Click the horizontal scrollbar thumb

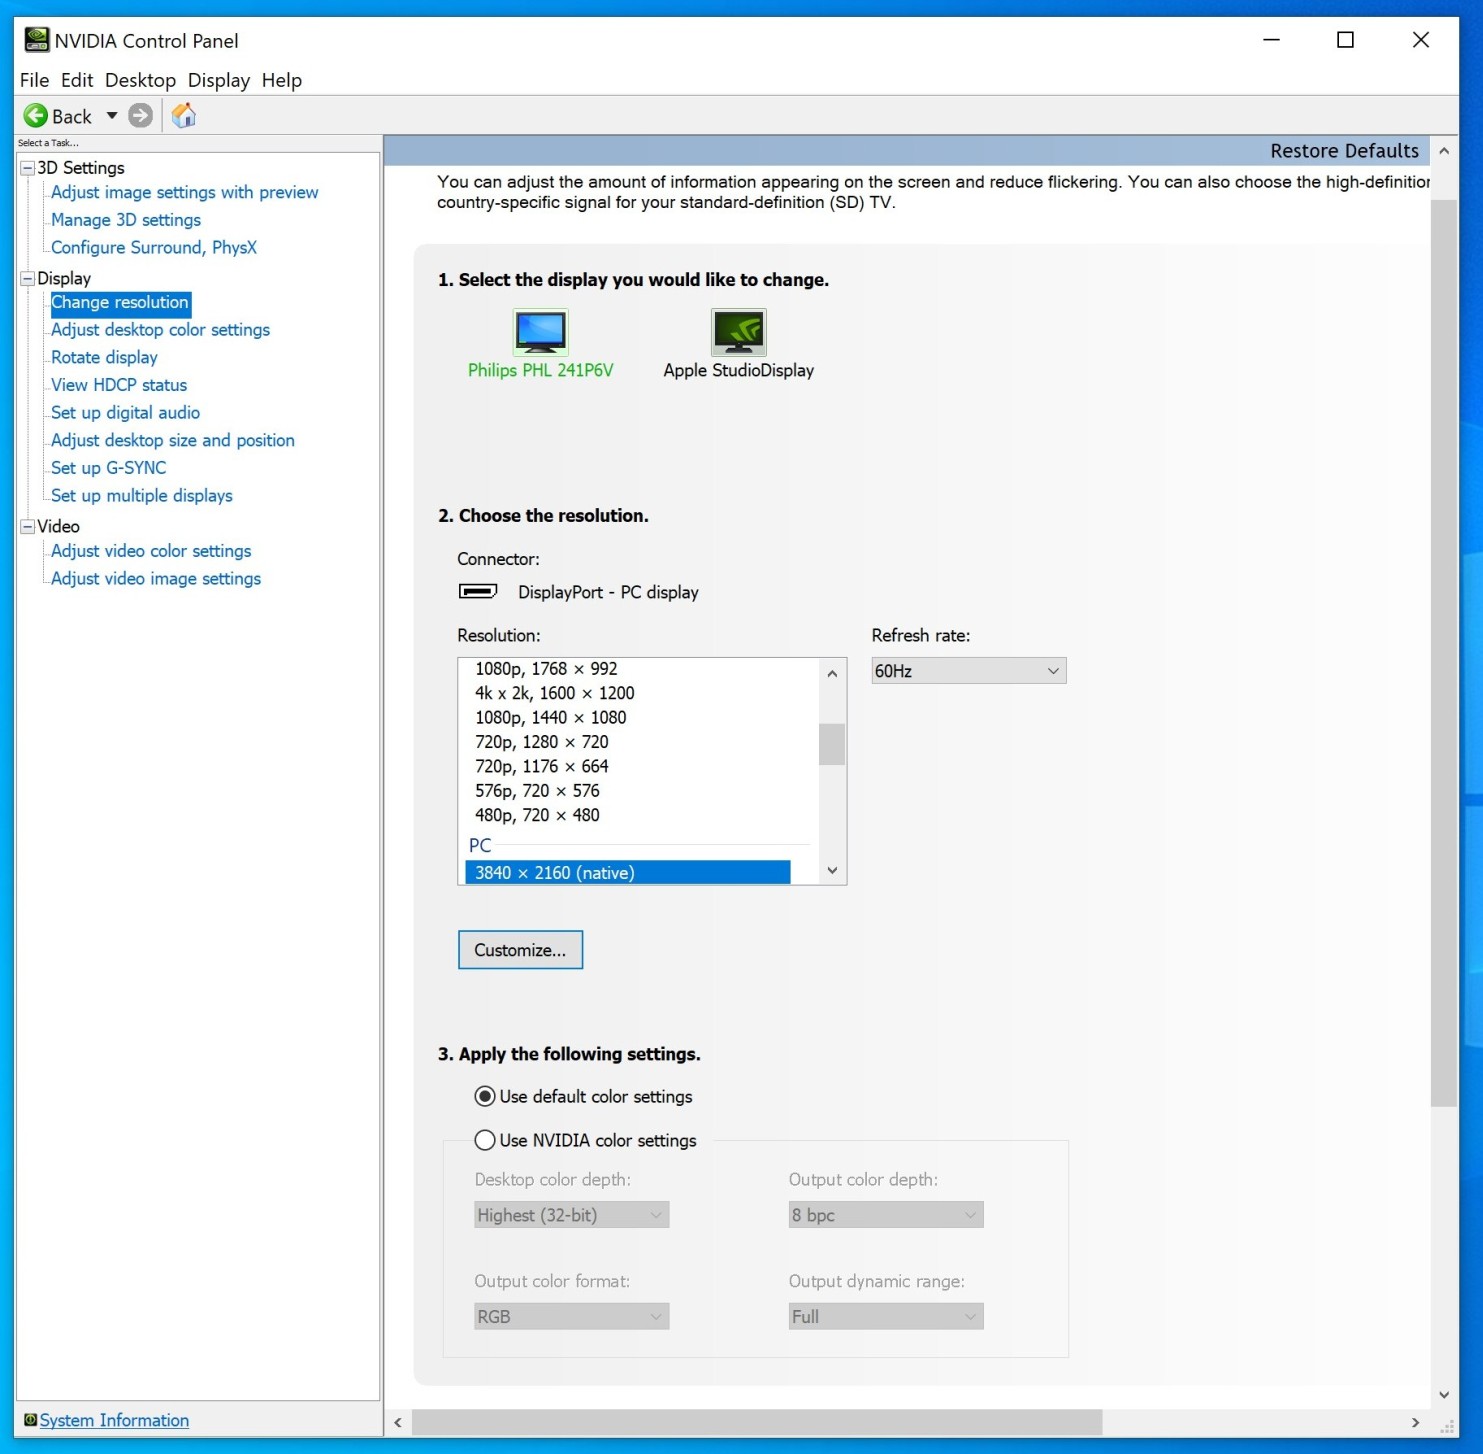pos(757,1422)
